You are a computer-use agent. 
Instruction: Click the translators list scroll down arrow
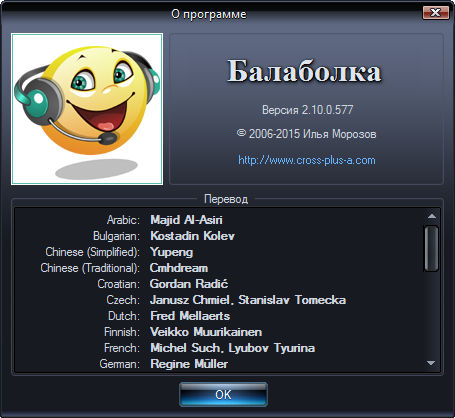[x=431, y=363]
